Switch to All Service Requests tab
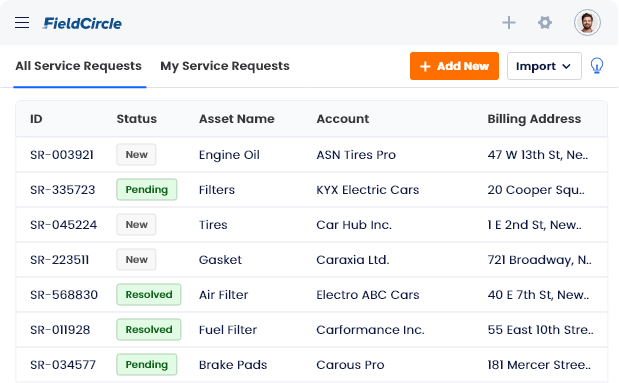 pos(78,66)
